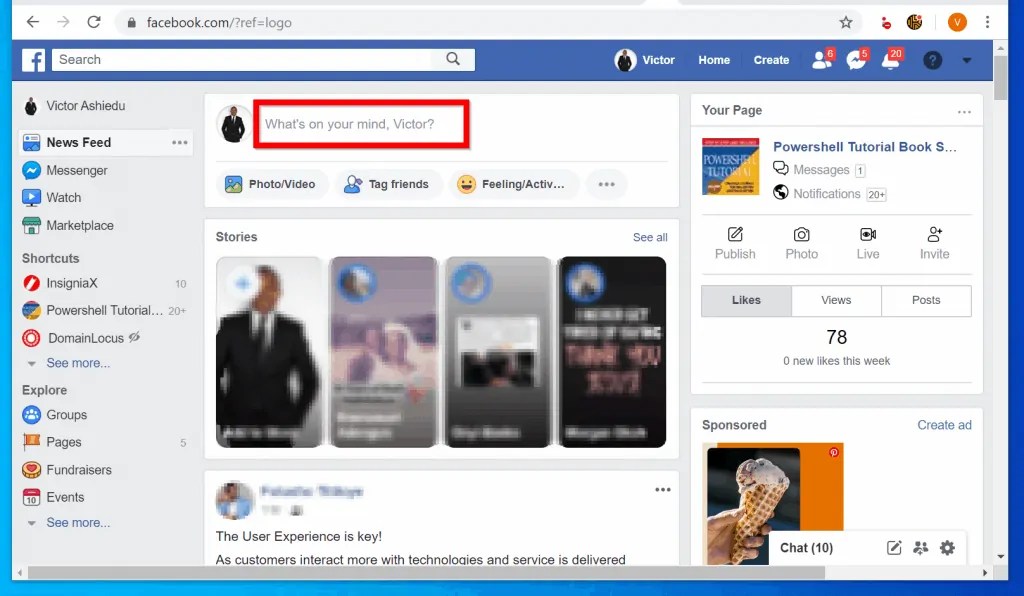Image resolution: width=1024 pixels, height=596 pixels.
Task: Go to Home from the top menu
Action: tap(713, 60)
